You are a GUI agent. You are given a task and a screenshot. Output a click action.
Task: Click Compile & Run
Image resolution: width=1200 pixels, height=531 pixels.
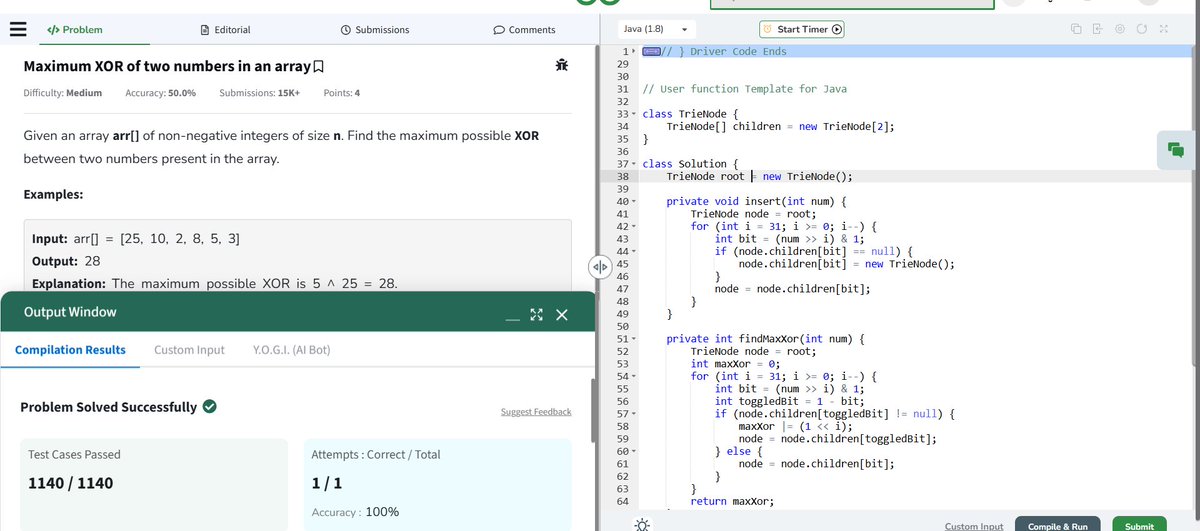point(1058,525)
